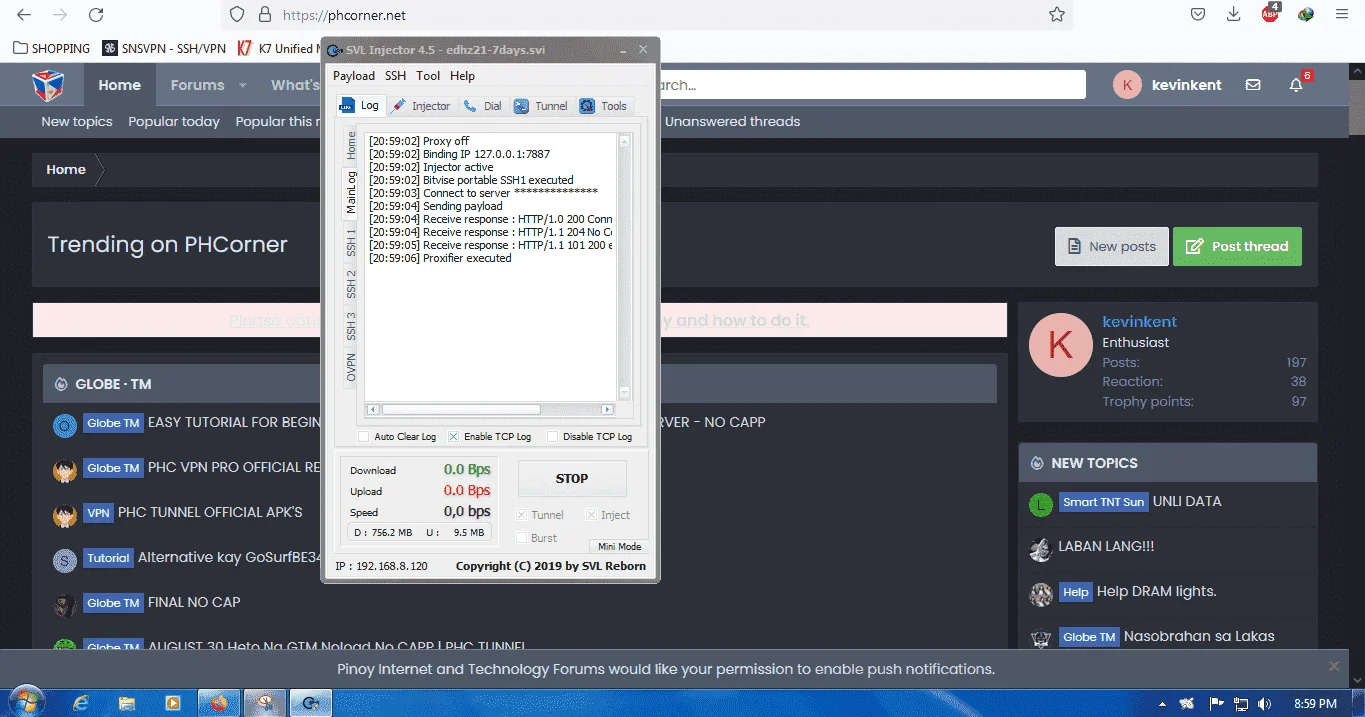Dismiss the push notification banner
This screenshot has width=1365, height=717.
click(1334, 666)
